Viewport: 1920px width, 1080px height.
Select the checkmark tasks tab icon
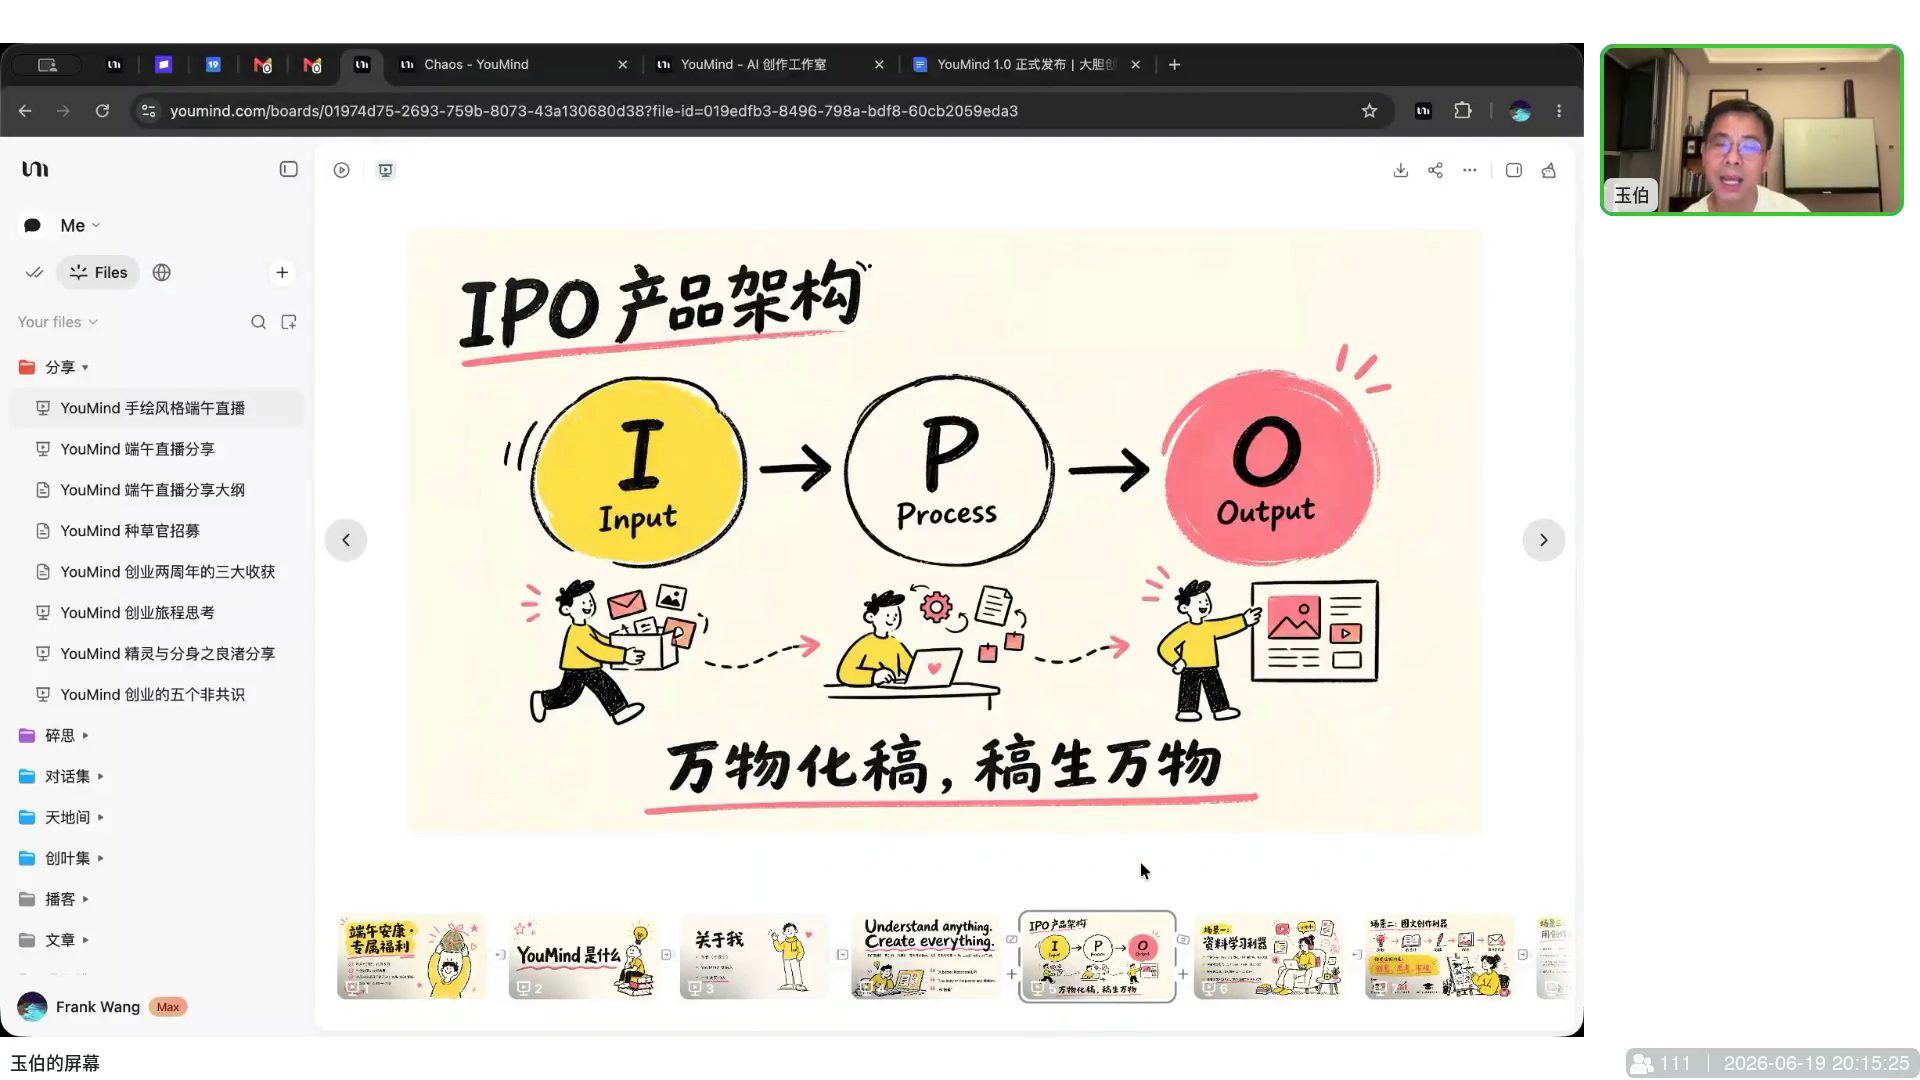point(34,272)
